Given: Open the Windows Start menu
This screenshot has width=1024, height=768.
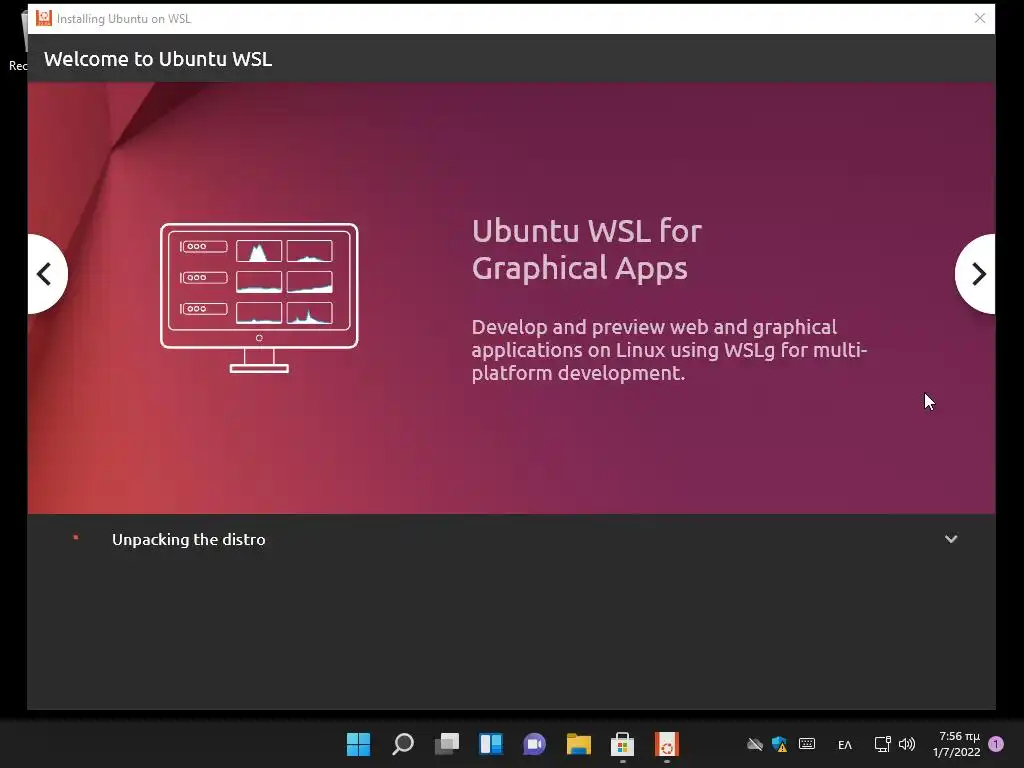Looking at the screenshot, I should click(x=358, y=744).
